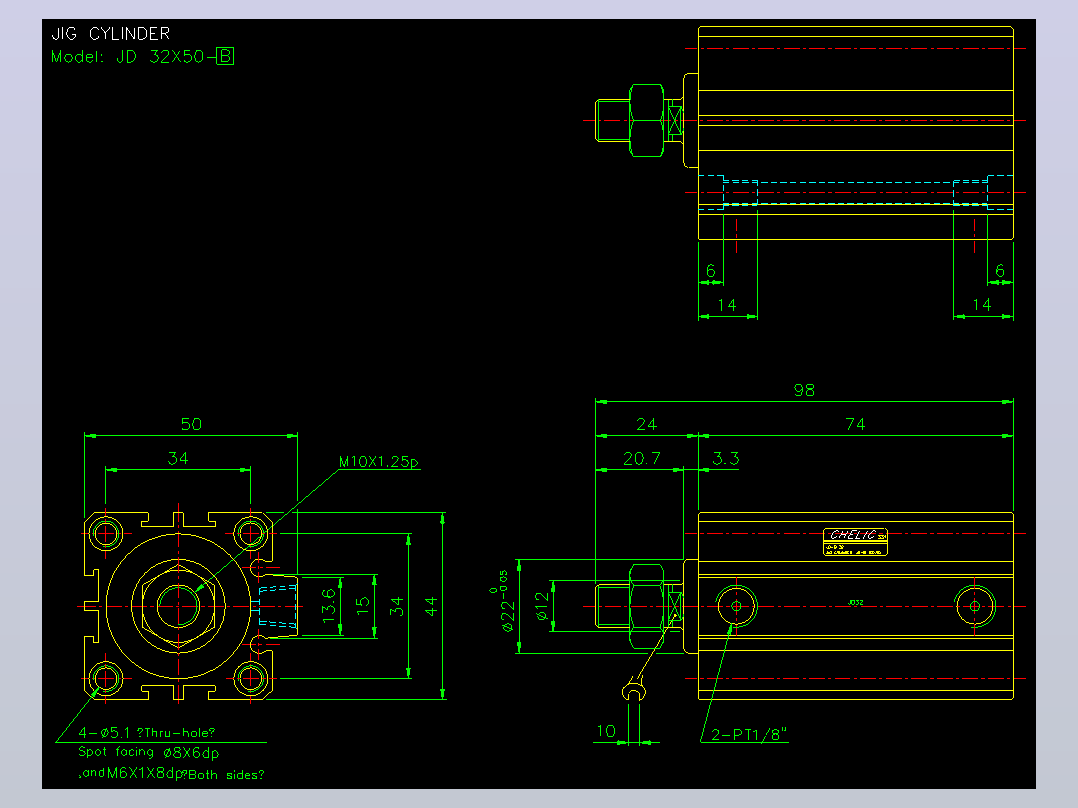The image size is (1078, 808).
Task: Click the ø12 rod diameter dimension
Action: point(542,606)
